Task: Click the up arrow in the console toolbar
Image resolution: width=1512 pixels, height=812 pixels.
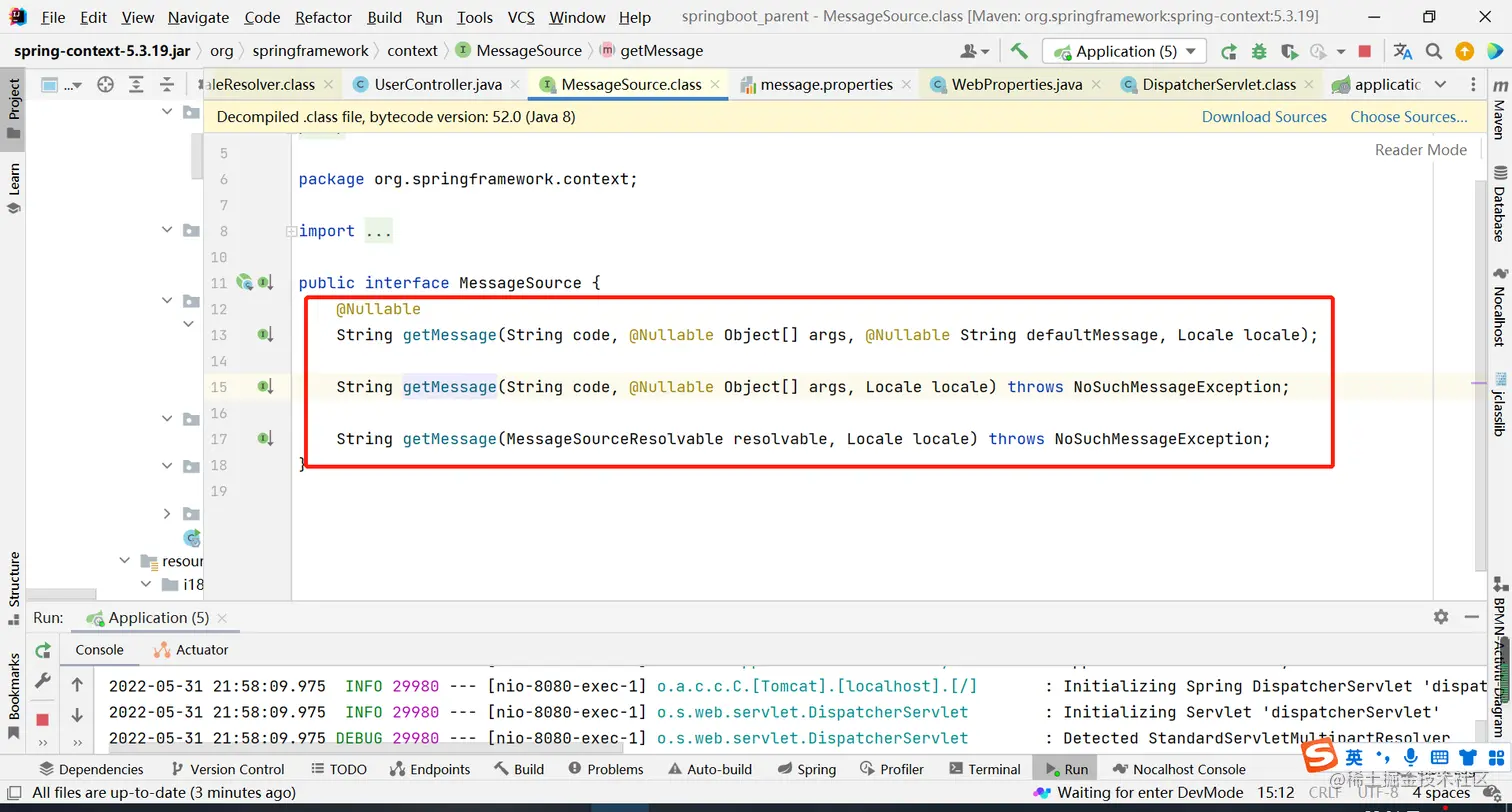Action: (x=77, y=685)
